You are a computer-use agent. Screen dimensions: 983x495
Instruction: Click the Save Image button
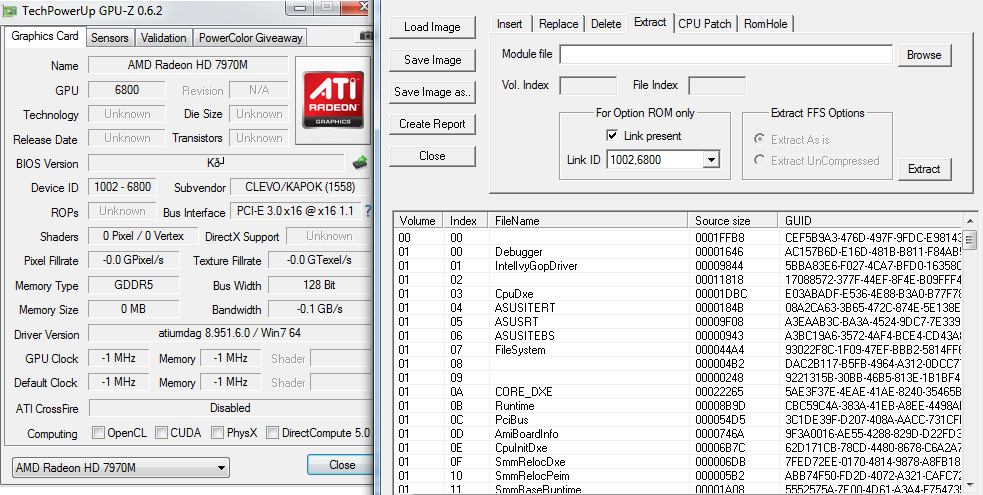pos(432,60)
